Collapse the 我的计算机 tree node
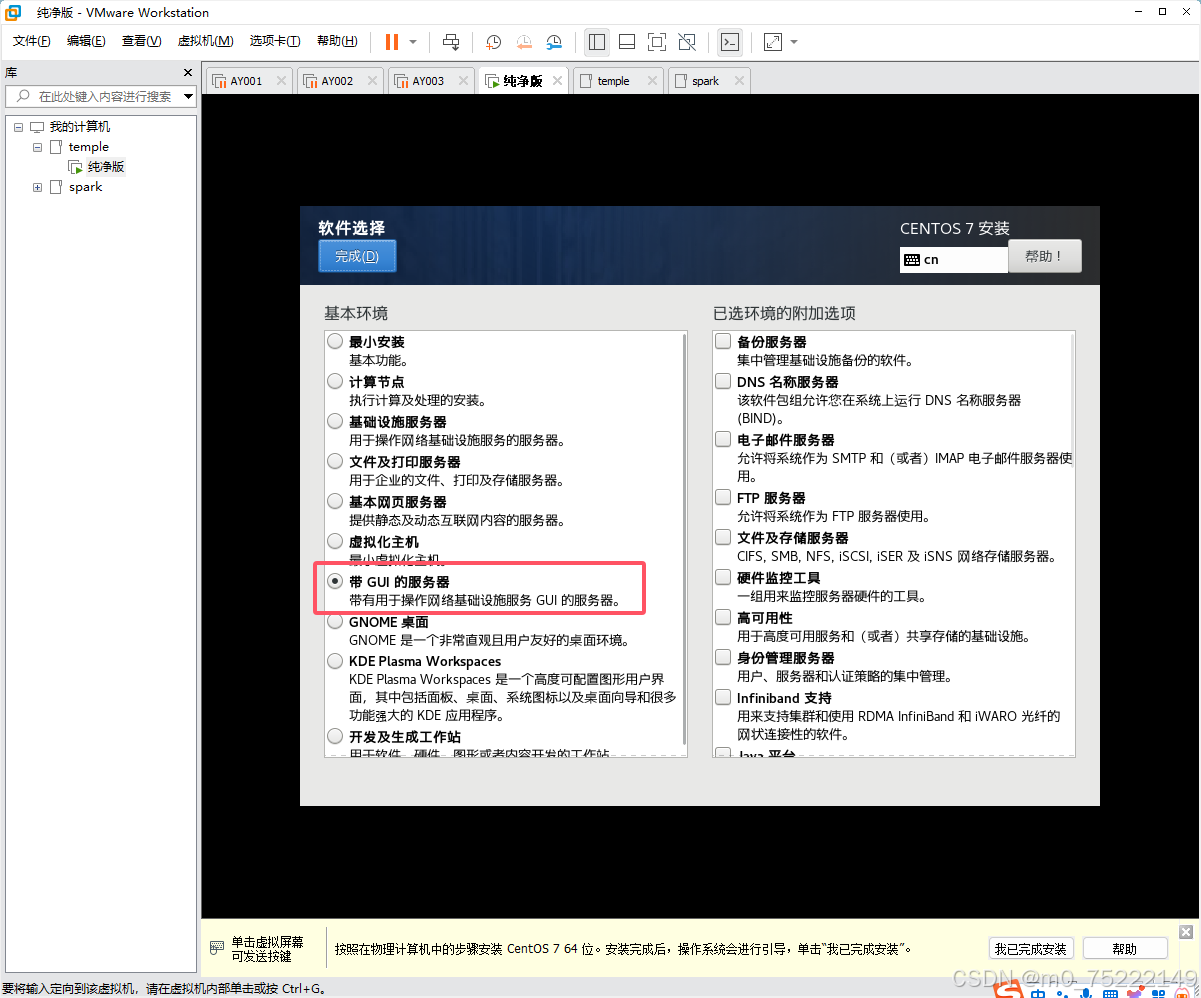Screen dimensions: 1201x998 point(18,127)
